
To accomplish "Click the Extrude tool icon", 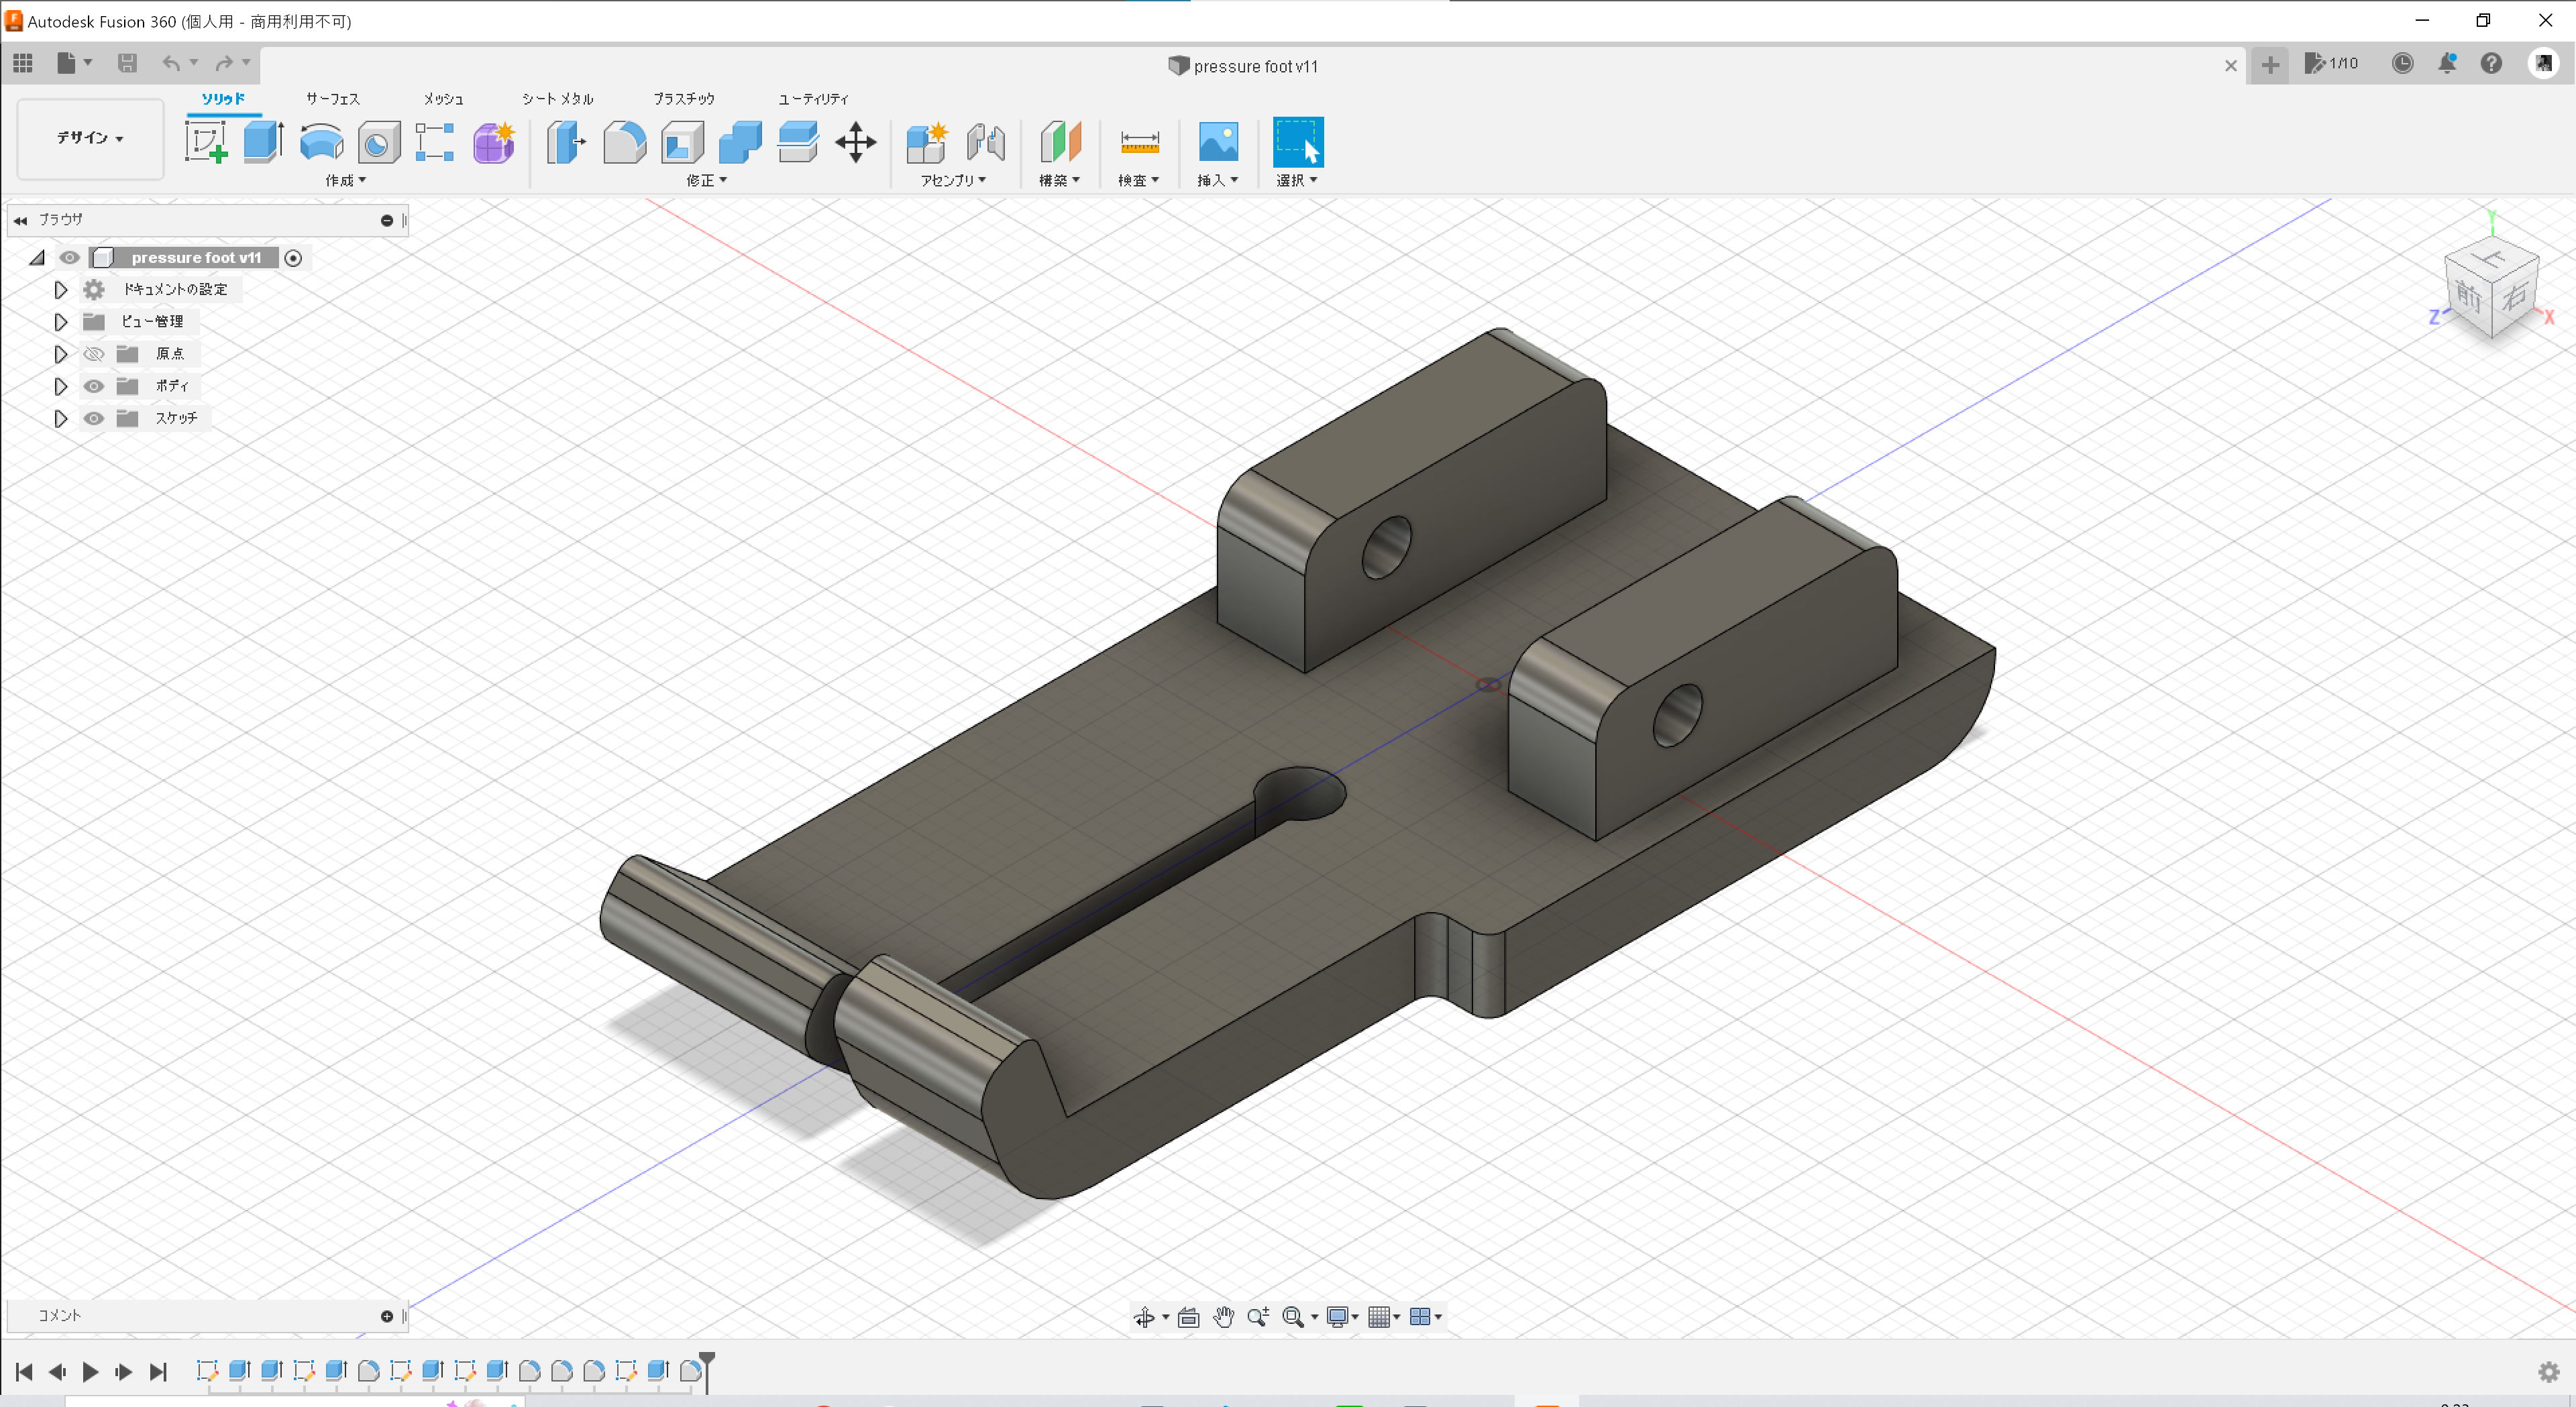I will tap(263, 142).
